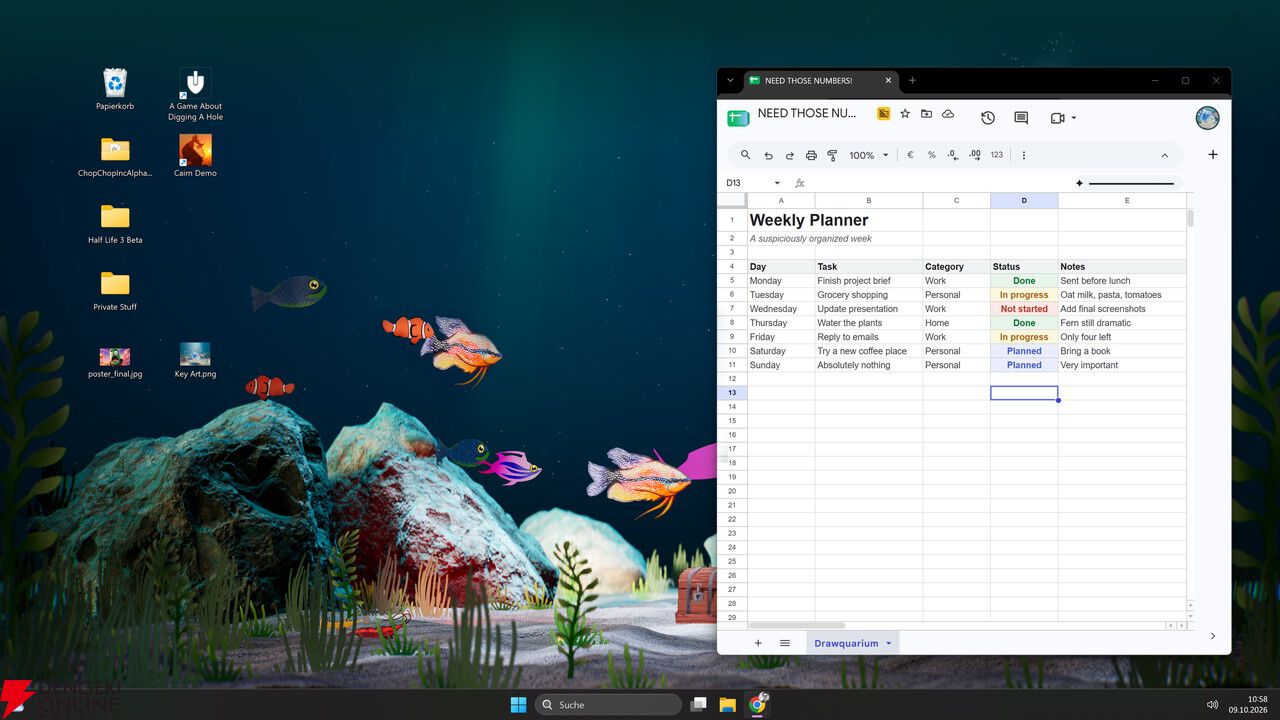This screenshot has height=720, width=1280.
Task: Click the move to folder icon
Action: click(926, 114)
